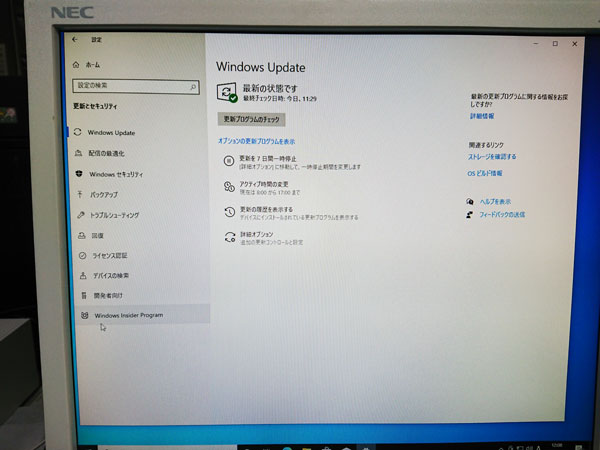The width and height of the screenshot is (600, 450).
Task: Click the search magnifier icon
Action: click(x=193, y=88)
